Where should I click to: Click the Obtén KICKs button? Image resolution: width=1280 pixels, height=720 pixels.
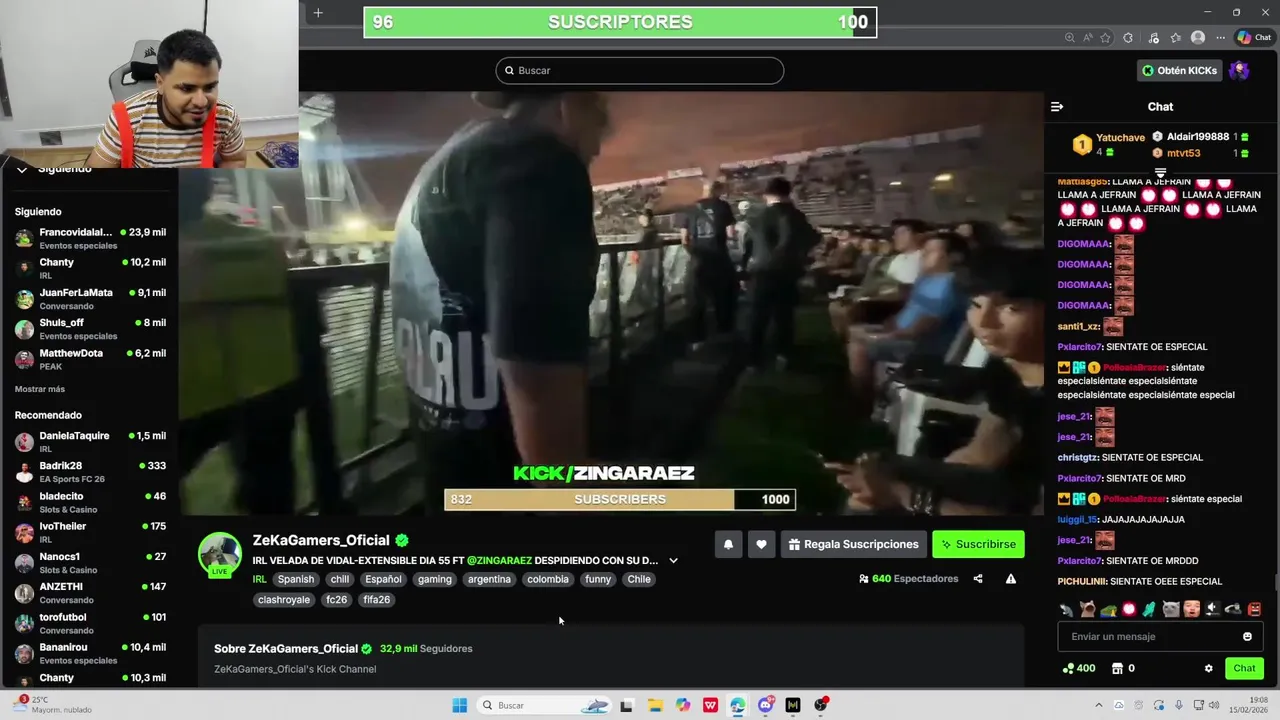1180,70
